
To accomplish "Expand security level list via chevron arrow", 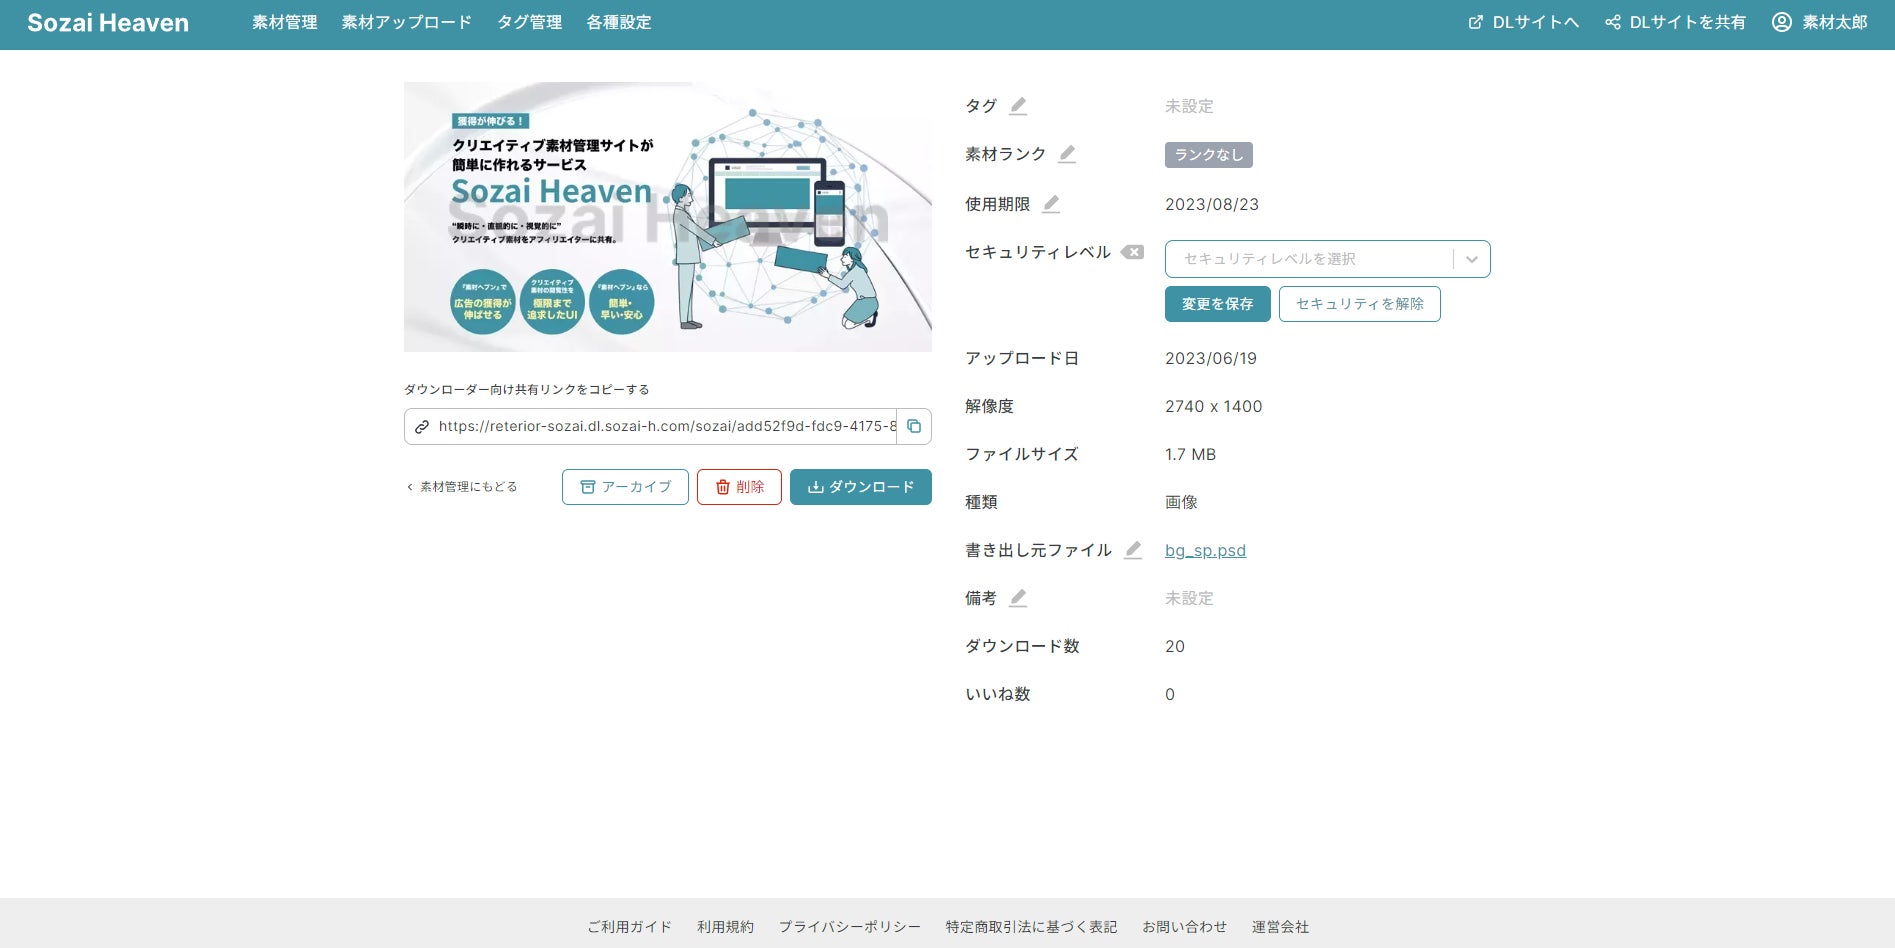I will click(1472, 259).
